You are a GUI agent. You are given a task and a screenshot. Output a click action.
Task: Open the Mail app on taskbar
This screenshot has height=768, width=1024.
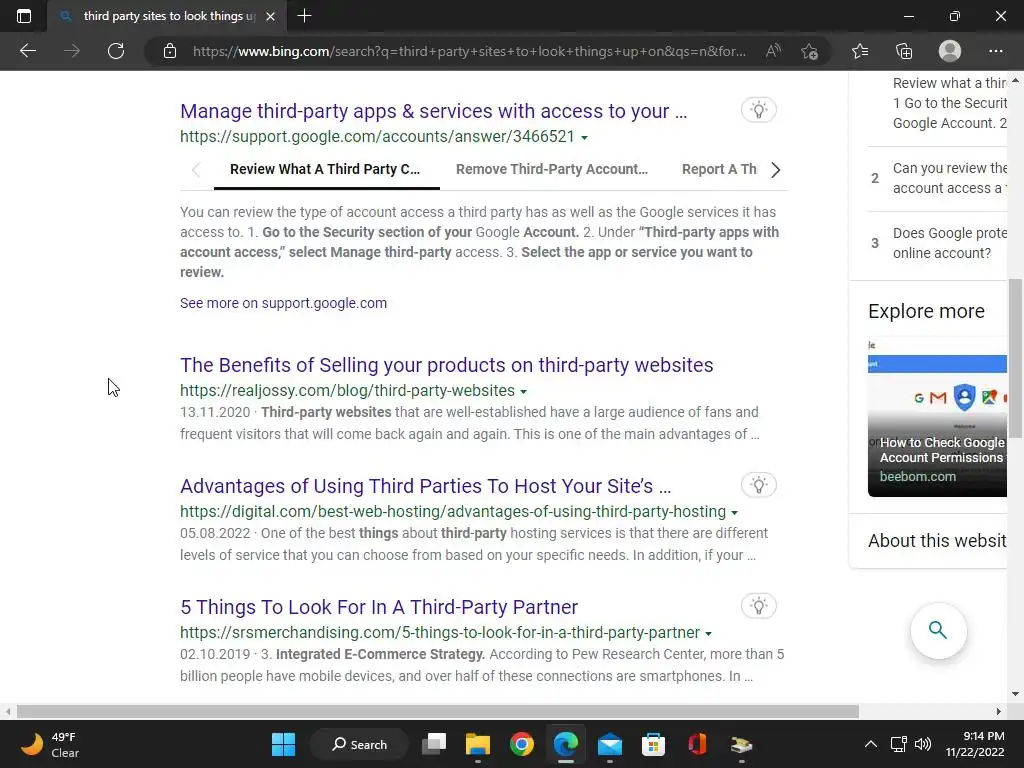(x=609, y=744)
